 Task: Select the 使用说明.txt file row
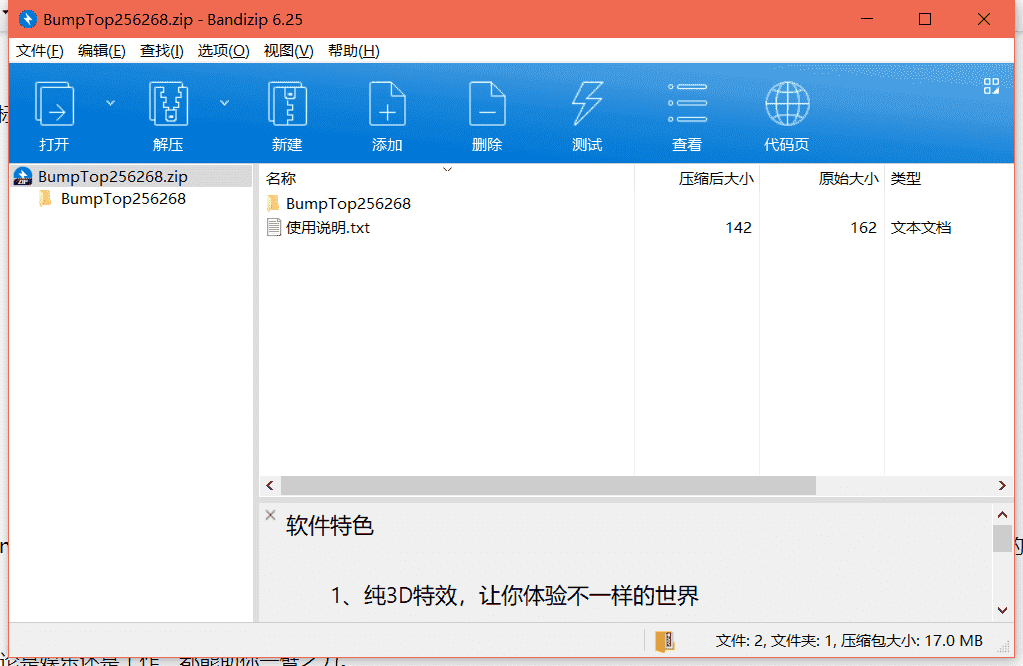point(636,228)
